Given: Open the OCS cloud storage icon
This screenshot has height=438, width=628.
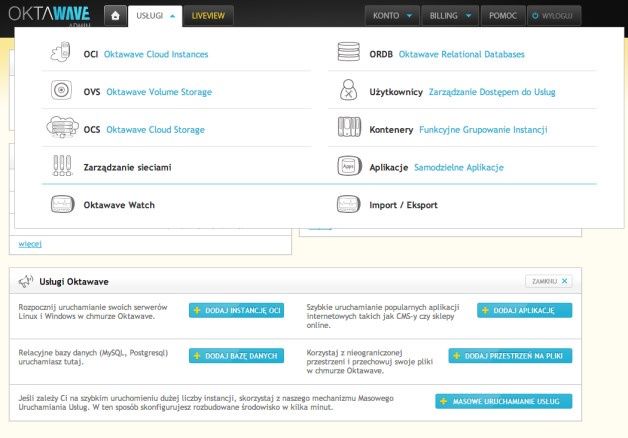Looking at the screenshot, I should (62, 127).
